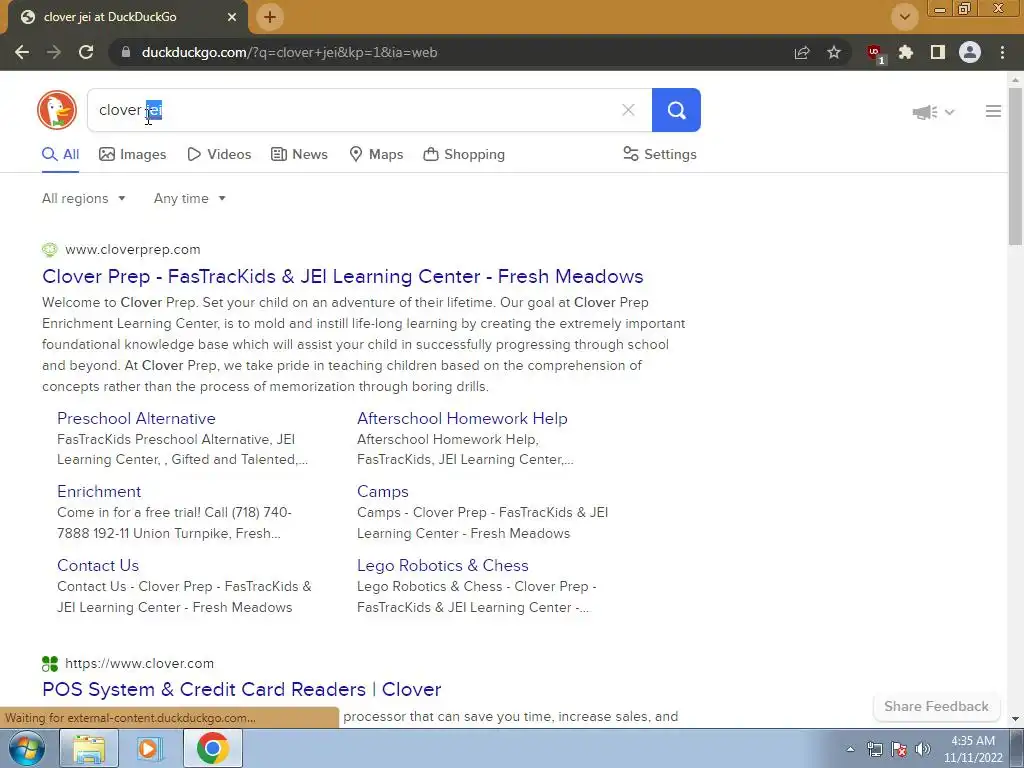Click the DuckDuckGo duck logo
Image resolution: width=1024 pixels, height=768 pixels.
(57, 110)
